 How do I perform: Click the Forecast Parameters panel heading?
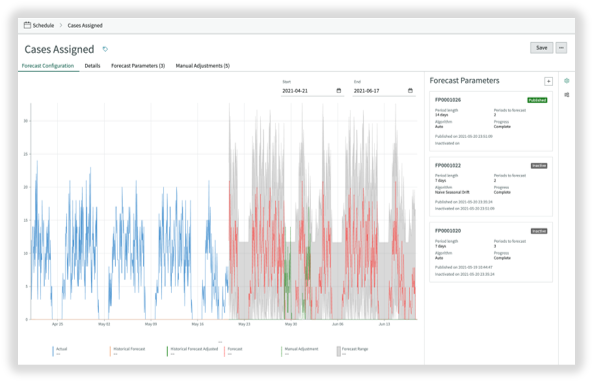(x=464, y=80)
